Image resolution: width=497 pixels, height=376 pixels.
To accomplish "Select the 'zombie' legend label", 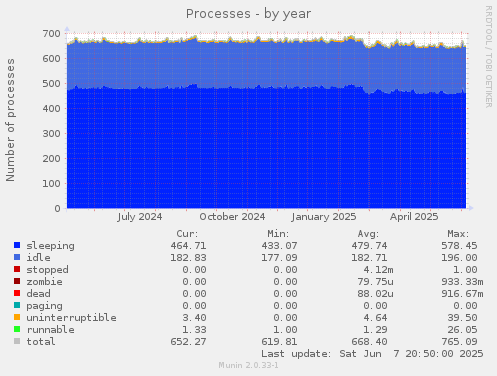I will 44,282.
